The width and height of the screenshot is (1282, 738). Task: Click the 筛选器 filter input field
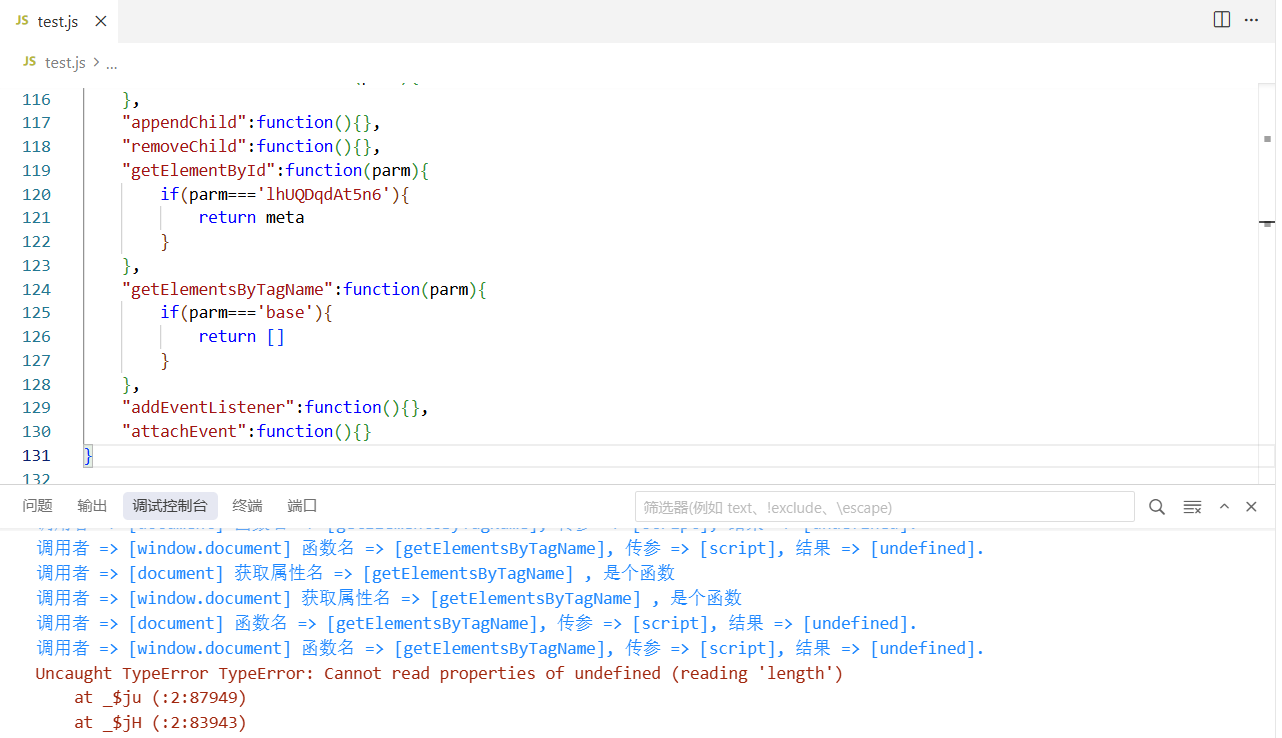pyautogui.click(x=884, y=507)
